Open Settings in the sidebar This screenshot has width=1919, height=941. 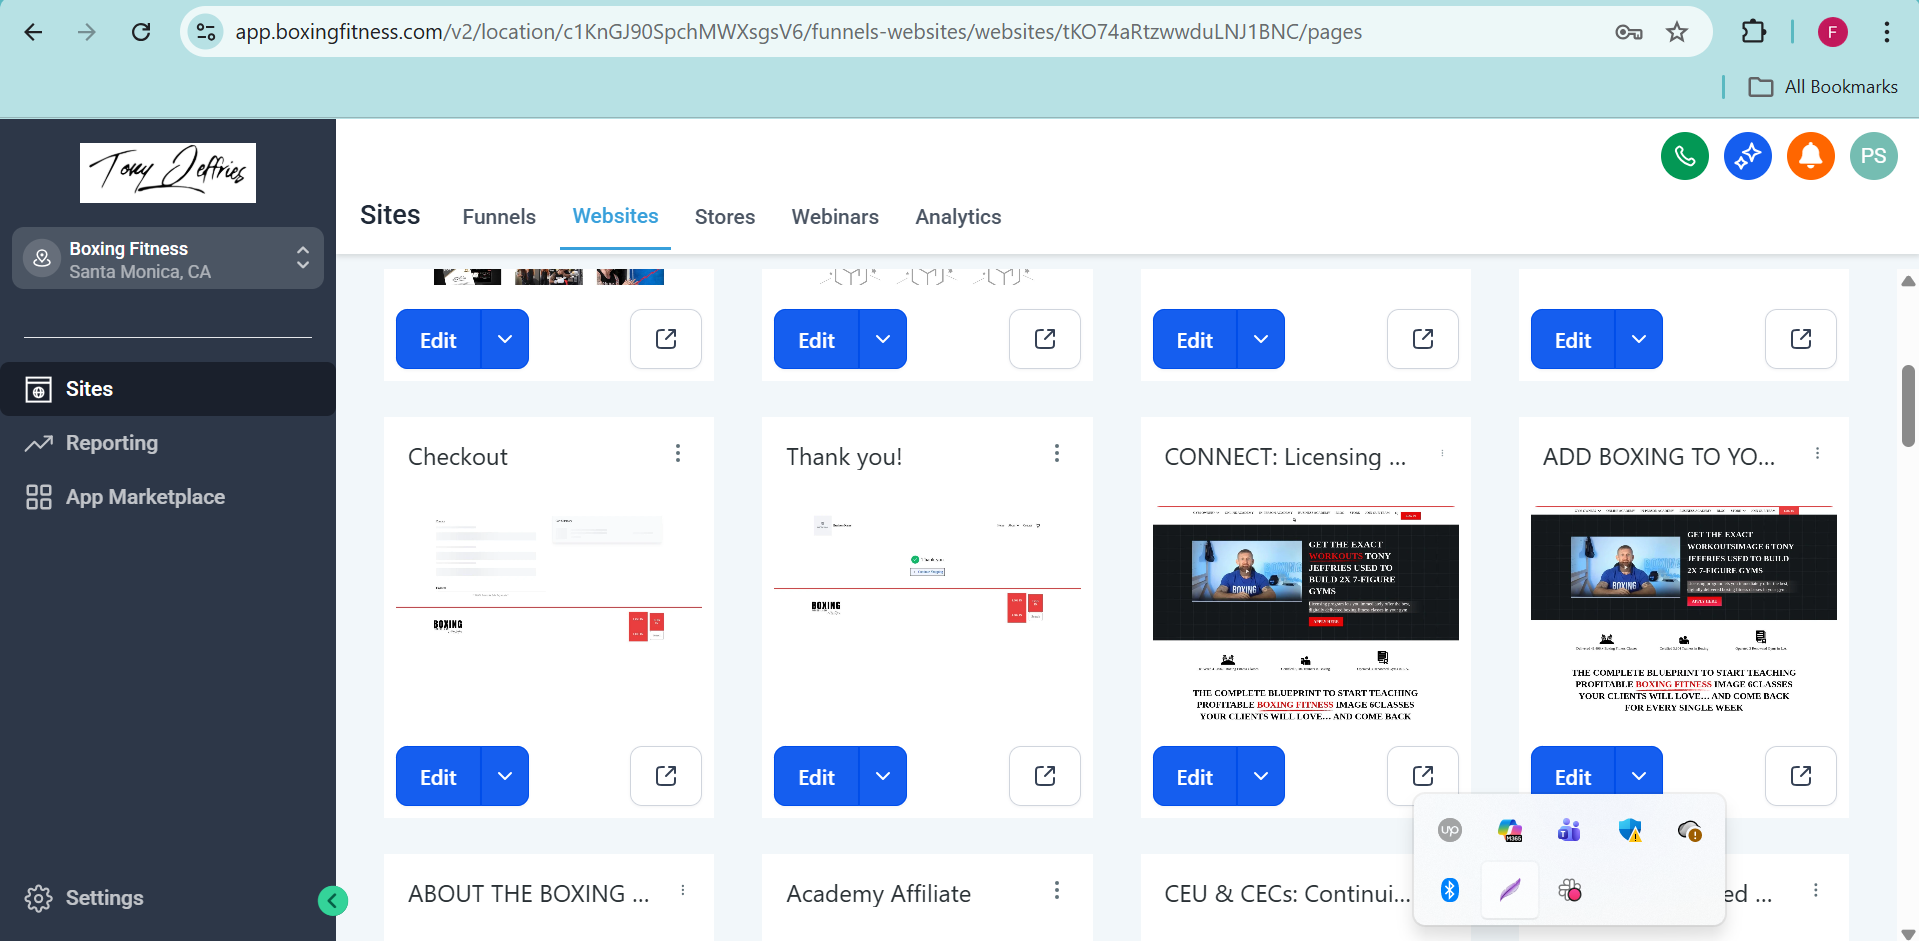[104, 898]
